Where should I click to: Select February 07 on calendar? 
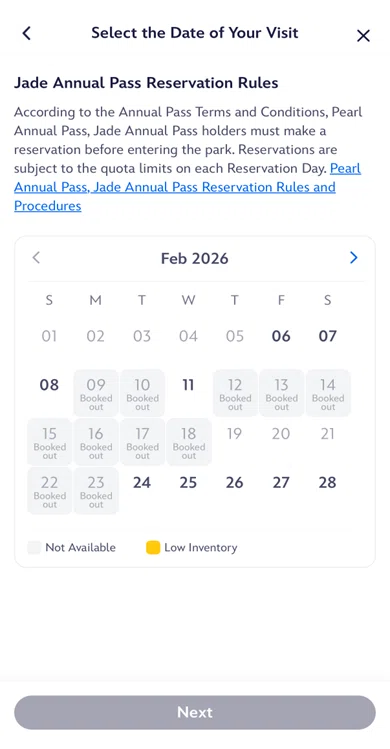(x=327, y=336)
